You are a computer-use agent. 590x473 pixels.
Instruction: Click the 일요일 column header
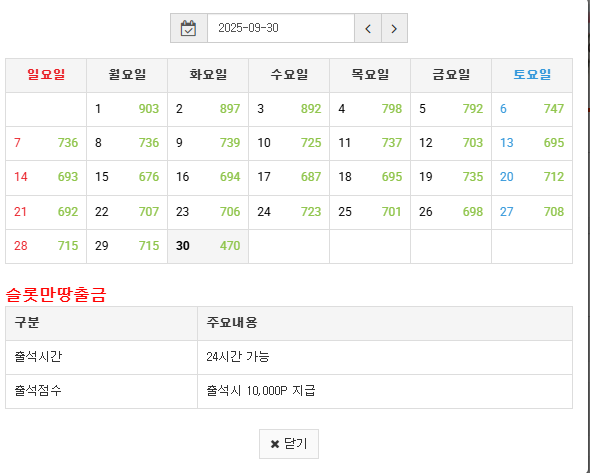[46, 75]
